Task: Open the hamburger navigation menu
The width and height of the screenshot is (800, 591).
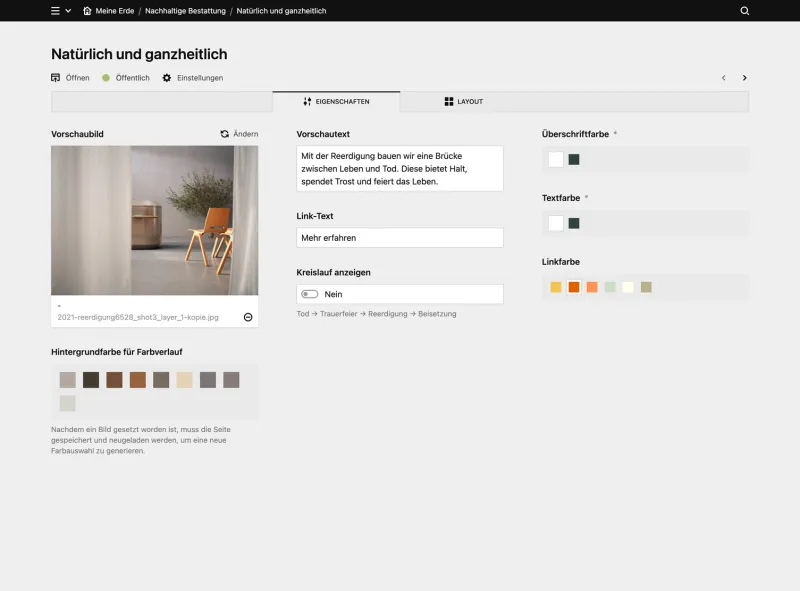Action: pyautogui.click(x=54, y=11)
